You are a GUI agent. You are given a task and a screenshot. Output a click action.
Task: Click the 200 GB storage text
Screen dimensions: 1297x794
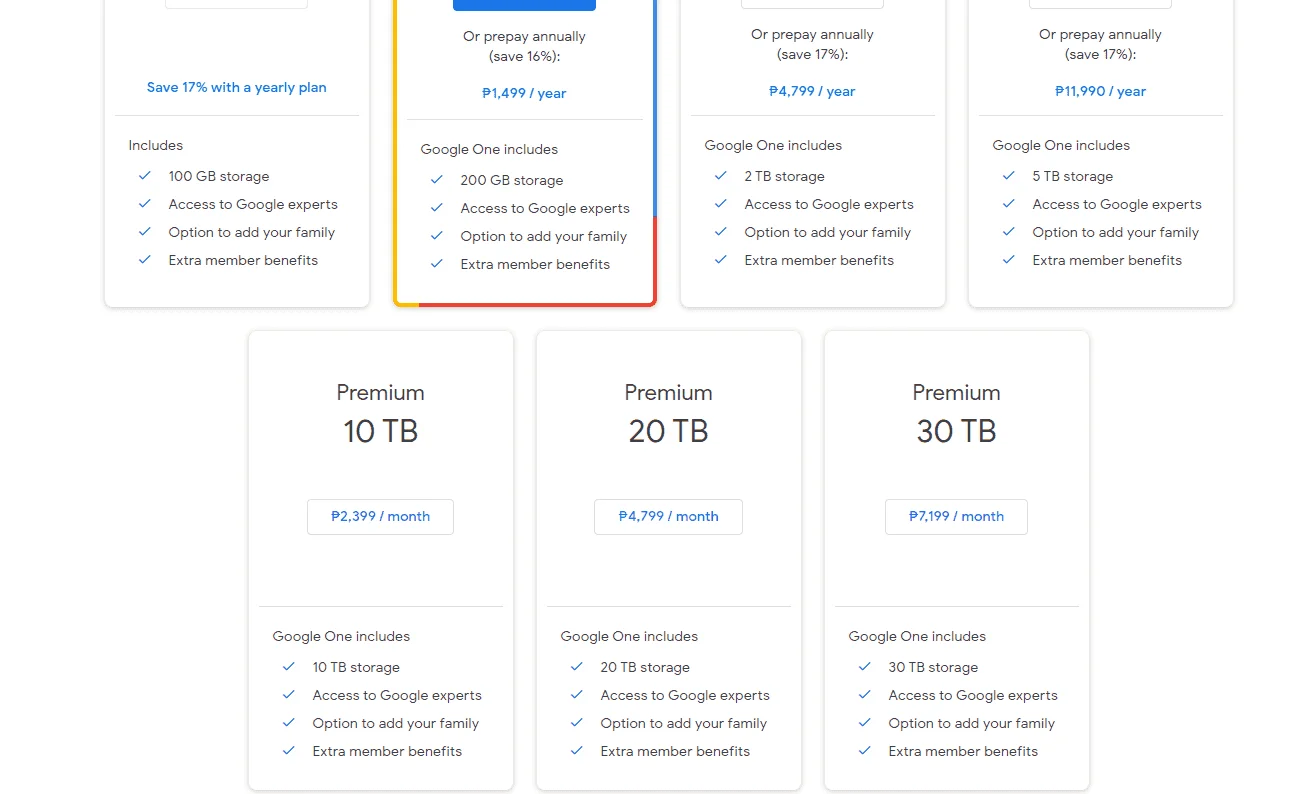point(512,180)
